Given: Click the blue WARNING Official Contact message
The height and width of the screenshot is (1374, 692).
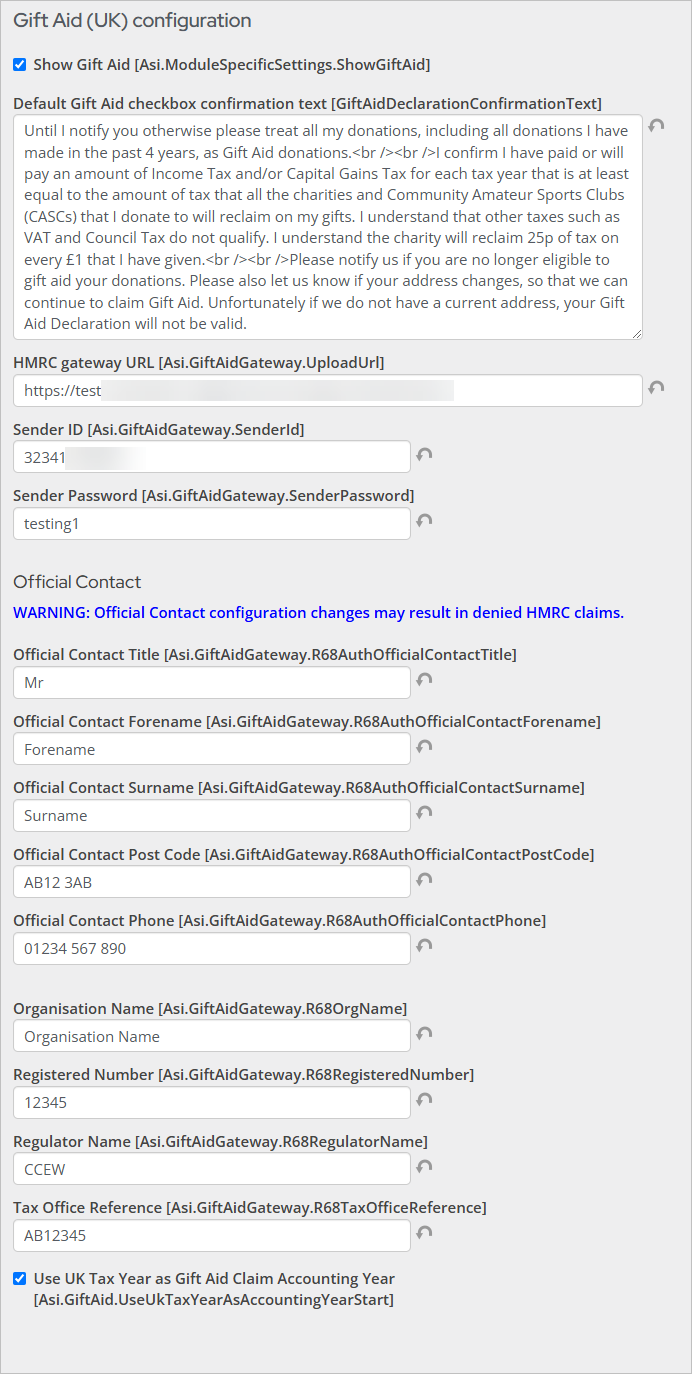Looking at the screenshot, I should pos(318,613).
